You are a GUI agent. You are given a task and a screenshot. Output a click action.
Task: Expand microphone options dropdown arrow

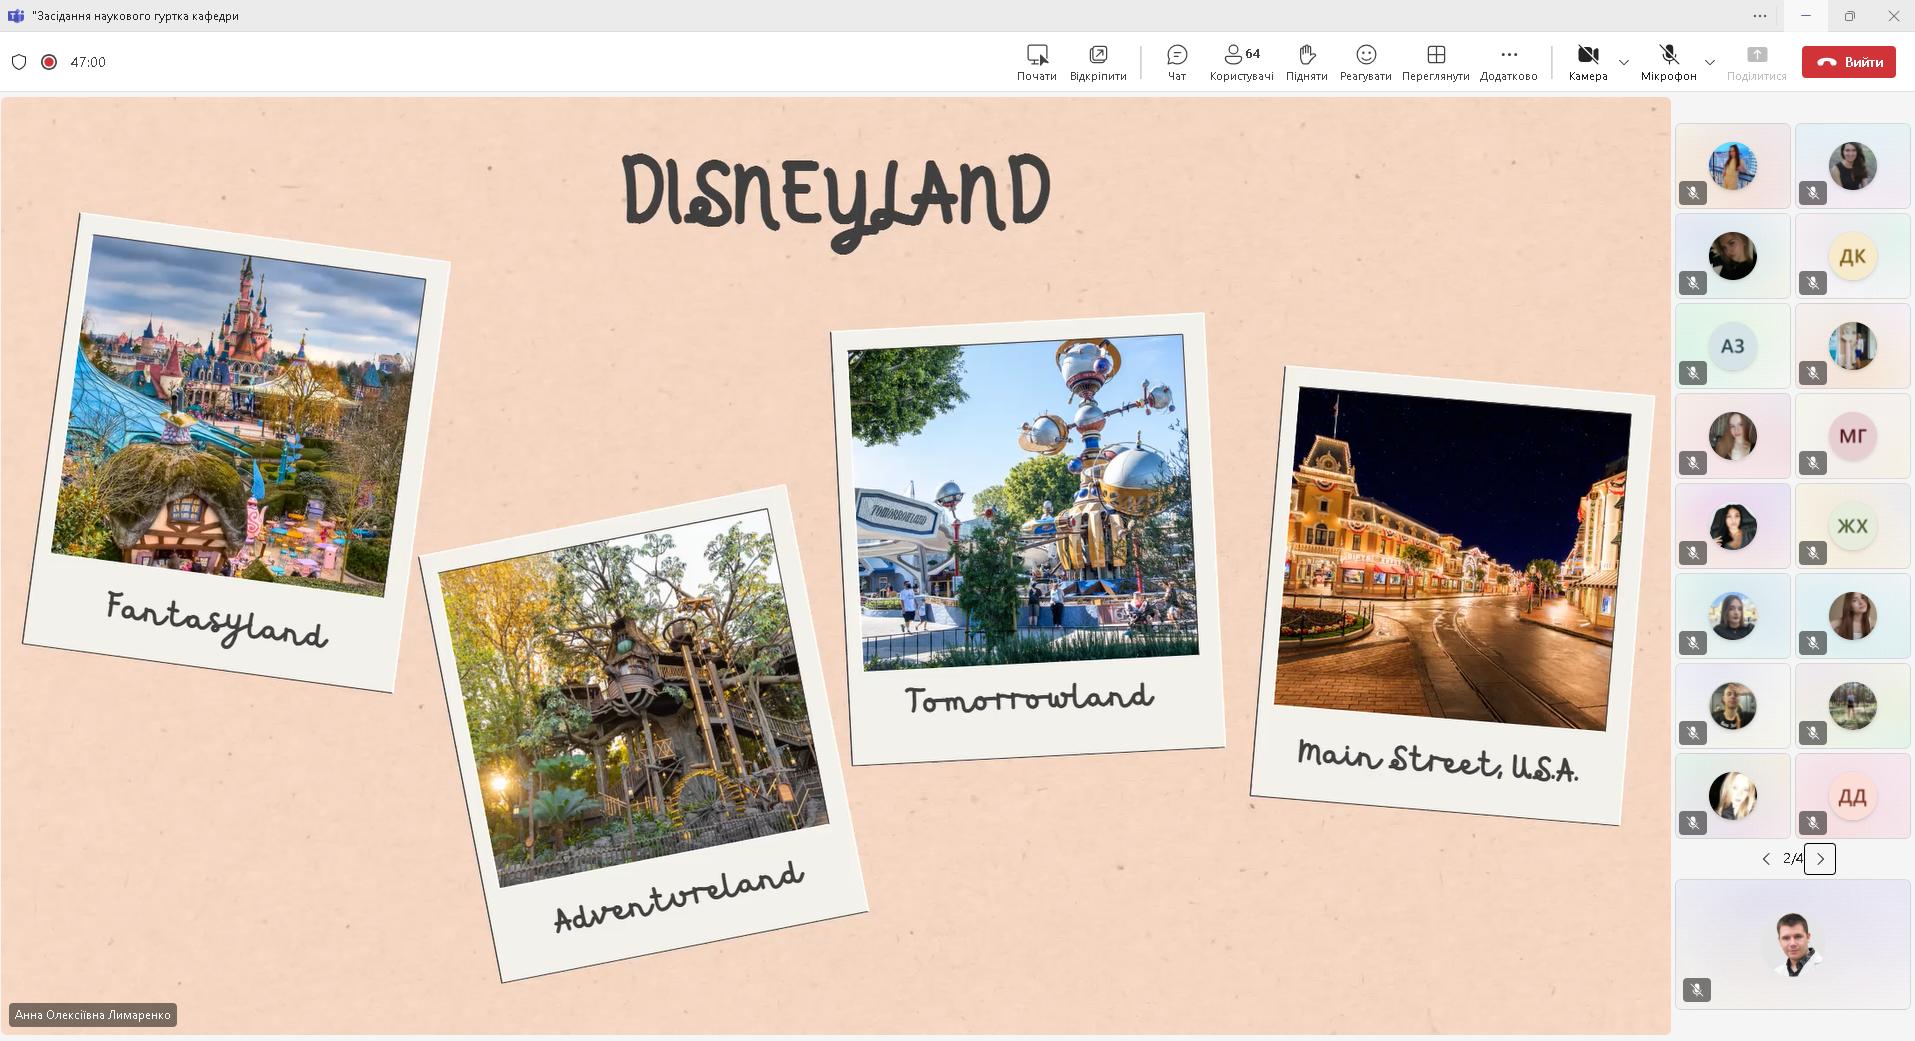coord(1709,62)
